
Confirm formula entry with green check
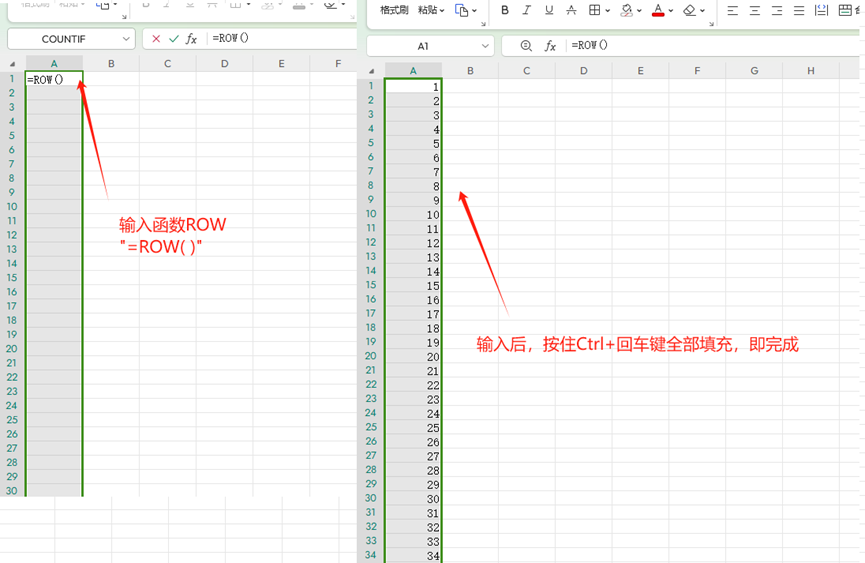pyautogui.click(x=174, y=39)
